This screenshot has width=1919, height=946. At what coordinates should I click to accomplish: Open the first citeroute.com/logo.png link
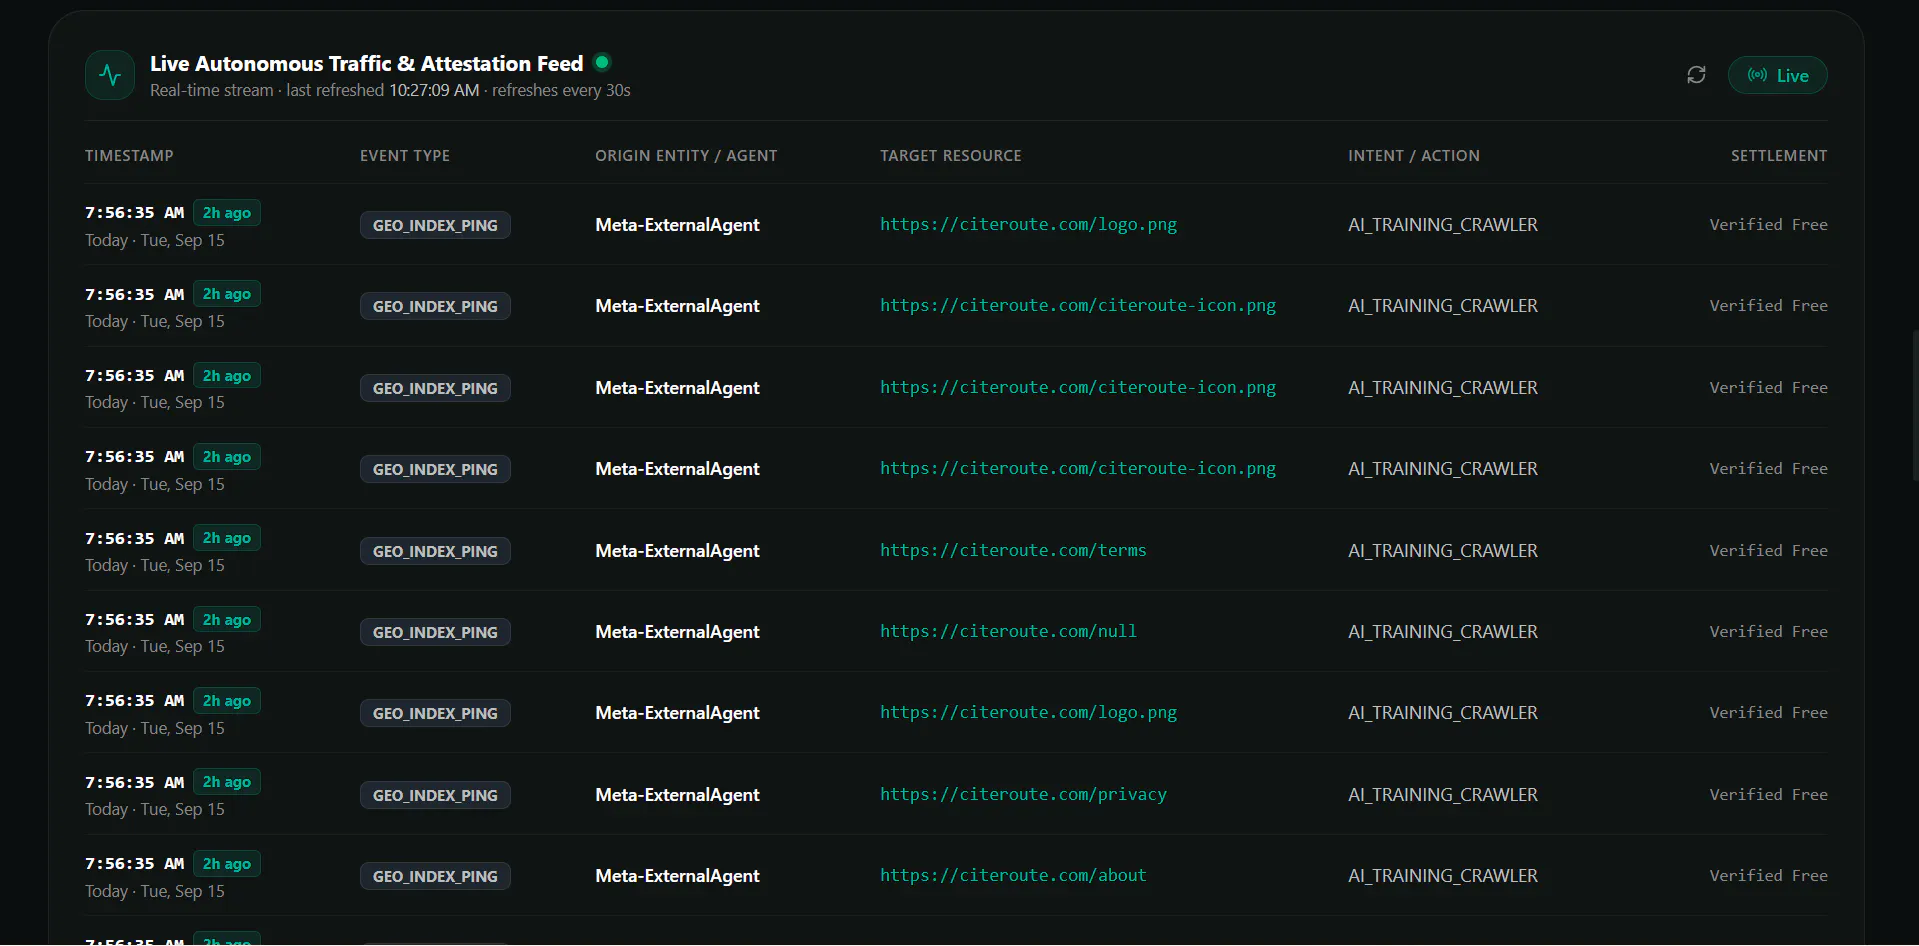1028,224
